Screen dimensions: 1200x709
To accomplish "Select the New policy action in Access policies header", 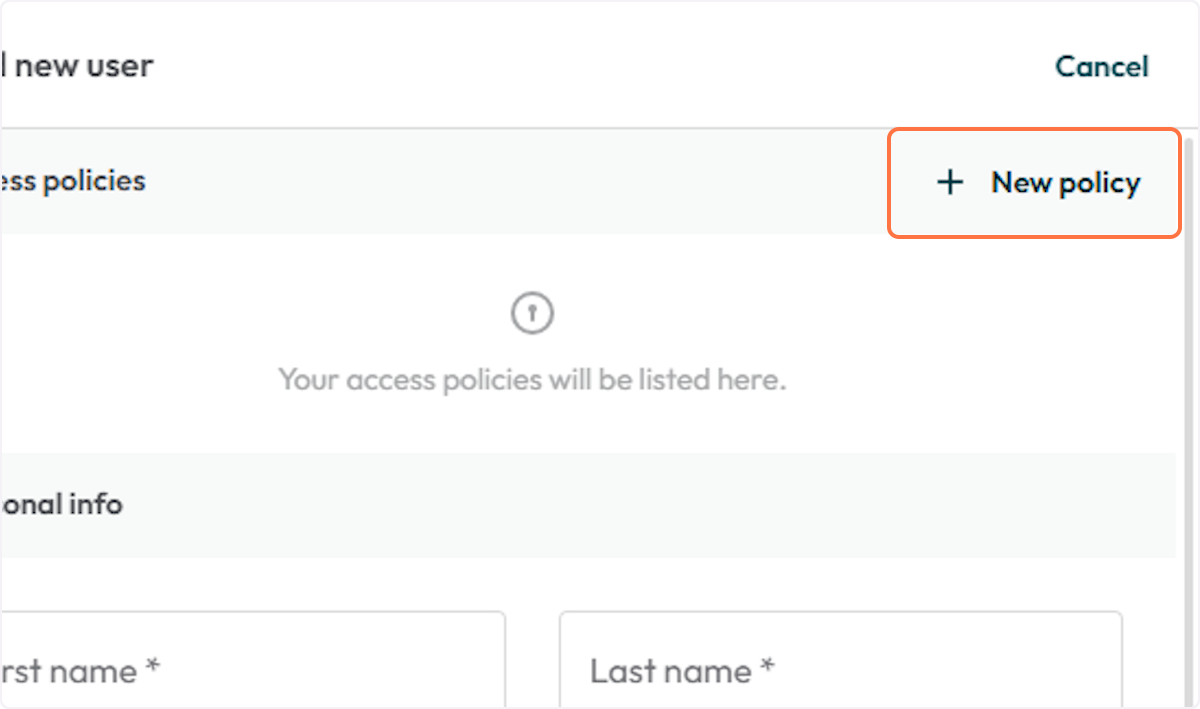I will point(1035,182).
